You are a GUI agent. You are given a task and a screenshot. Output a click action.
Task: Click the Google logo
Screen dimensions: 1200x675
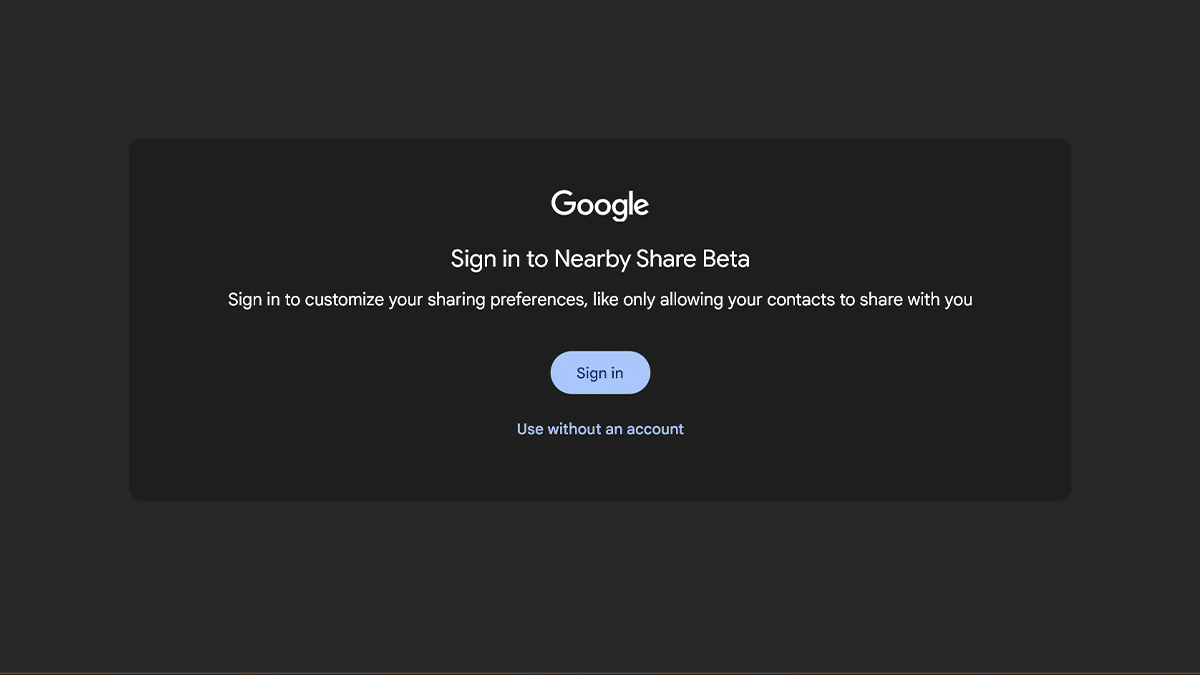pyautogui.click(x=600, y=205)
